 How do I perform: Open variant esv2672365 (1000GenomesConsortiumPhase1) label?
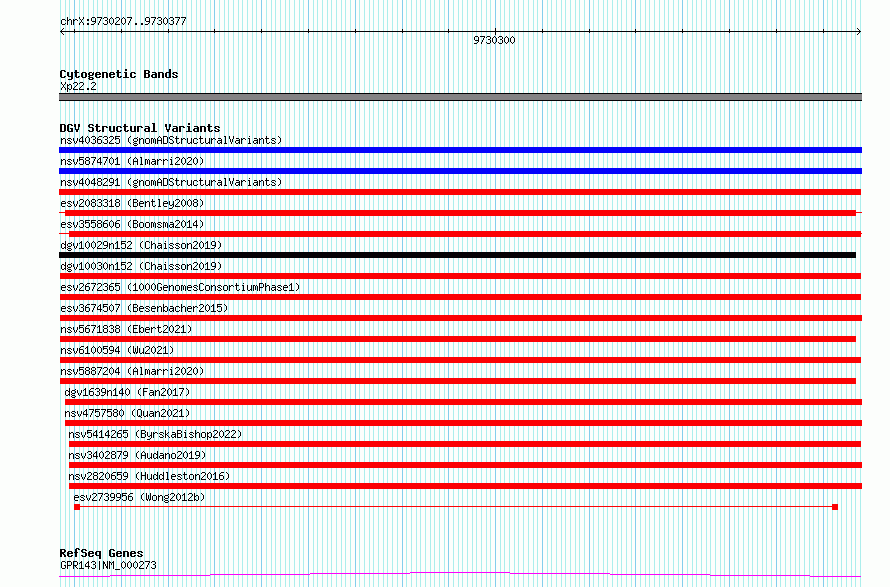click(180, 287)
